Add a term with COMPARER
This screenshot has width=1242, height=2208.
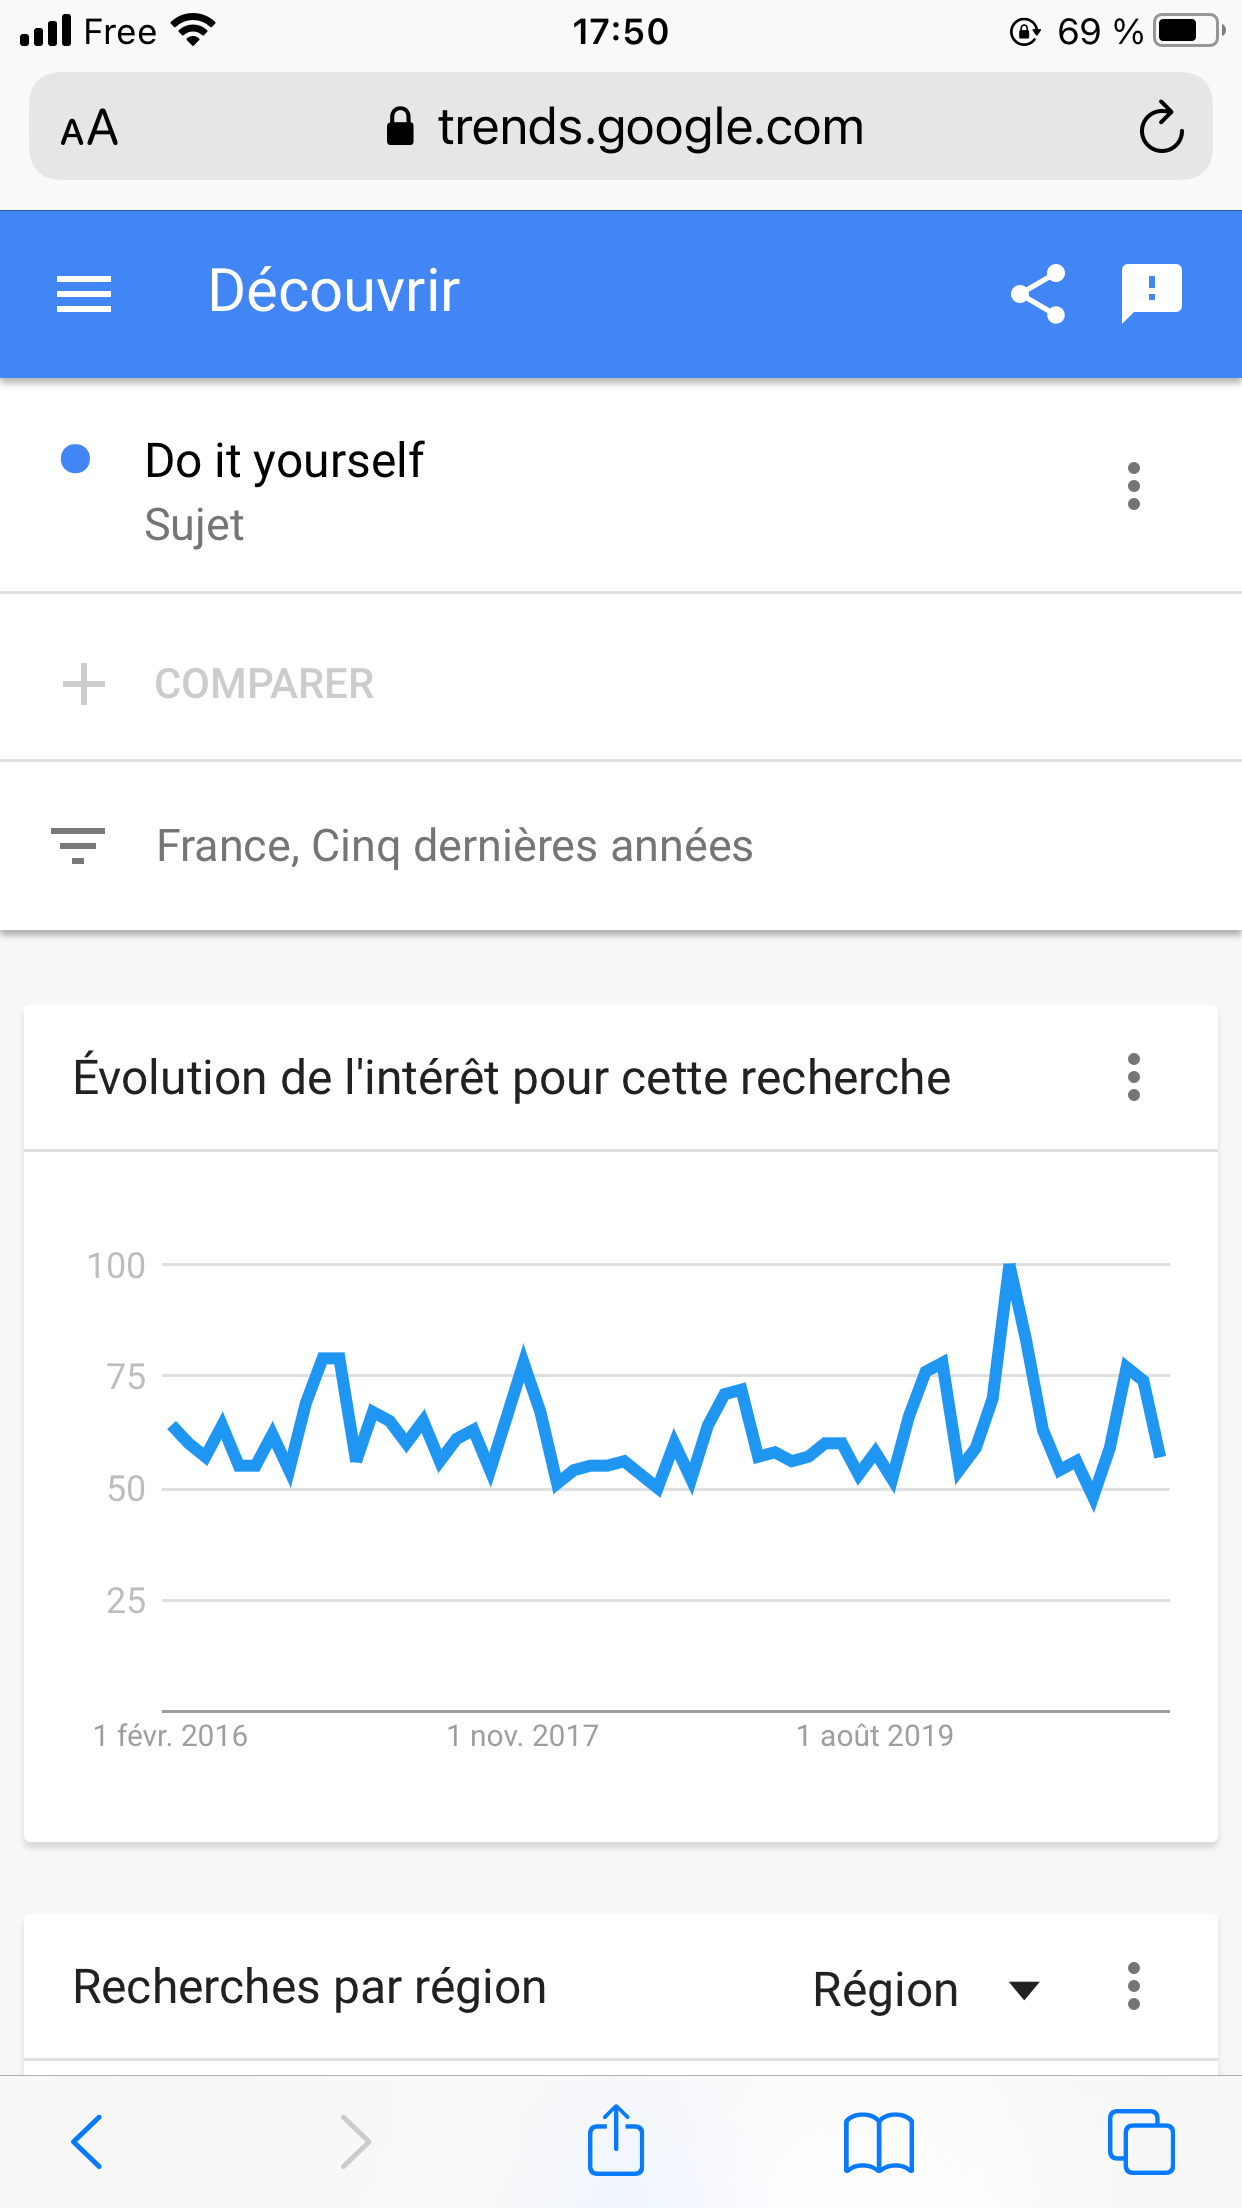264,684
